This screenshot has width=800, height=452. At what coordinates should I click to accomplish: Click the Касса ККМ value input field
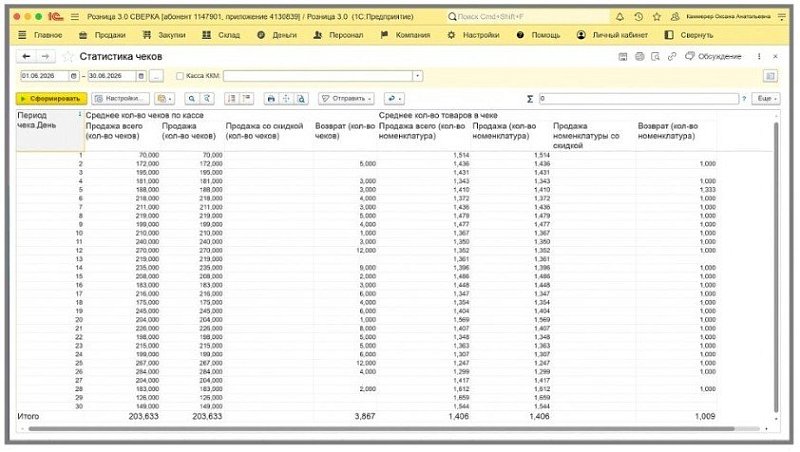(317, 76)
